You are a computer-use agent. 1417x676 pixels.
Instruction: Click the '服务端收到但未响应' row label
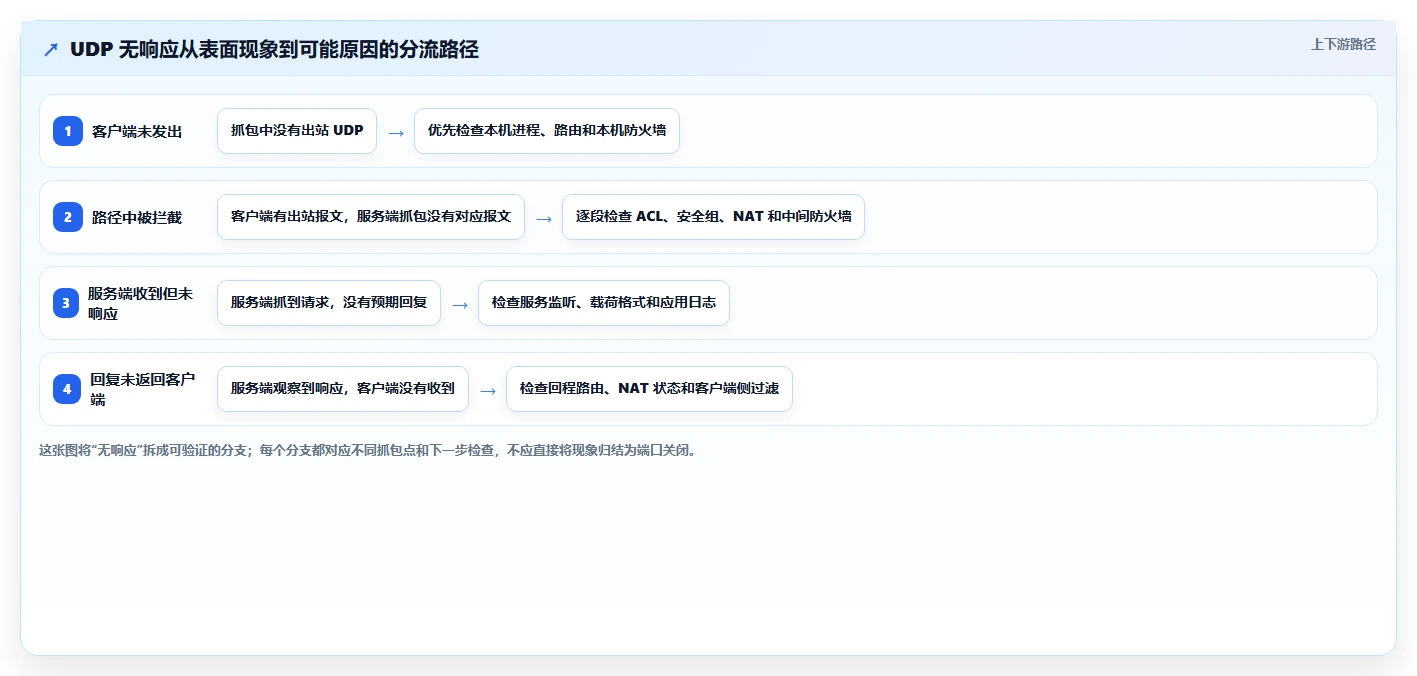141,303
